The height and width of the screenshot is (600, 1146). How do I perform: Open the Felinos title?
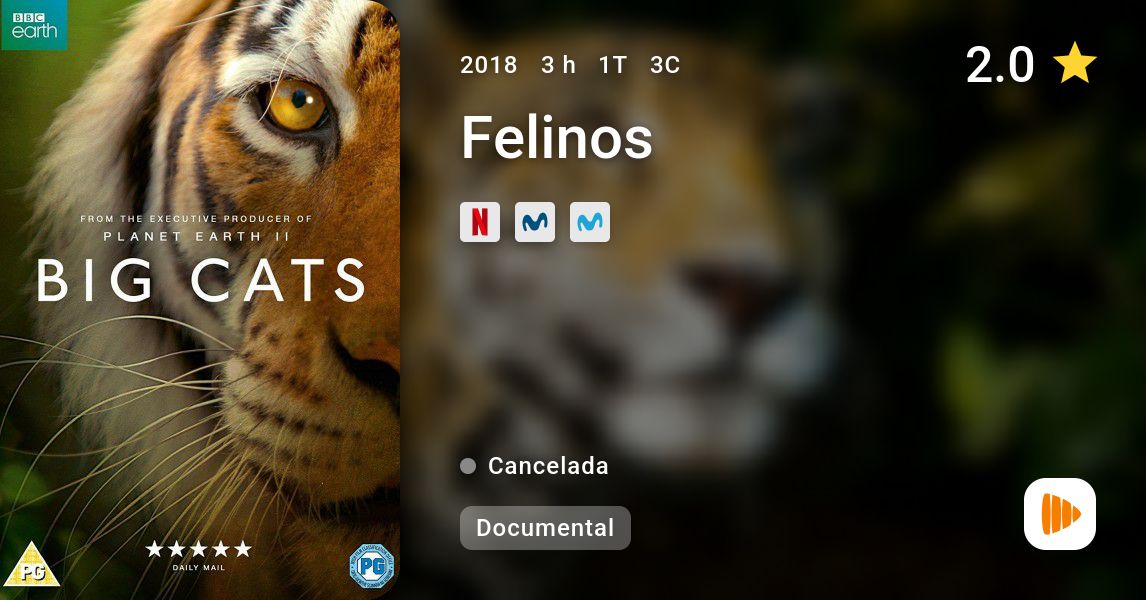[557, 137]
